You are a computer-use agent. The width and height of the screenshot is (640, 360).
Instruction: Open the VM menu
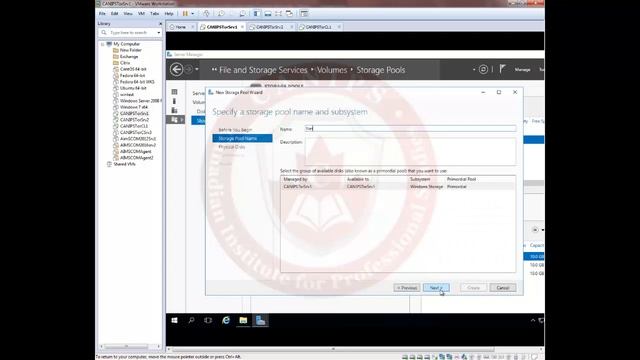[141, 13]
